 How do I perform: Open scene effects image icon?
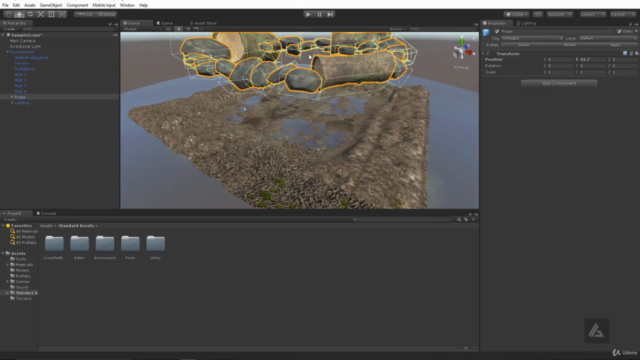197,29
